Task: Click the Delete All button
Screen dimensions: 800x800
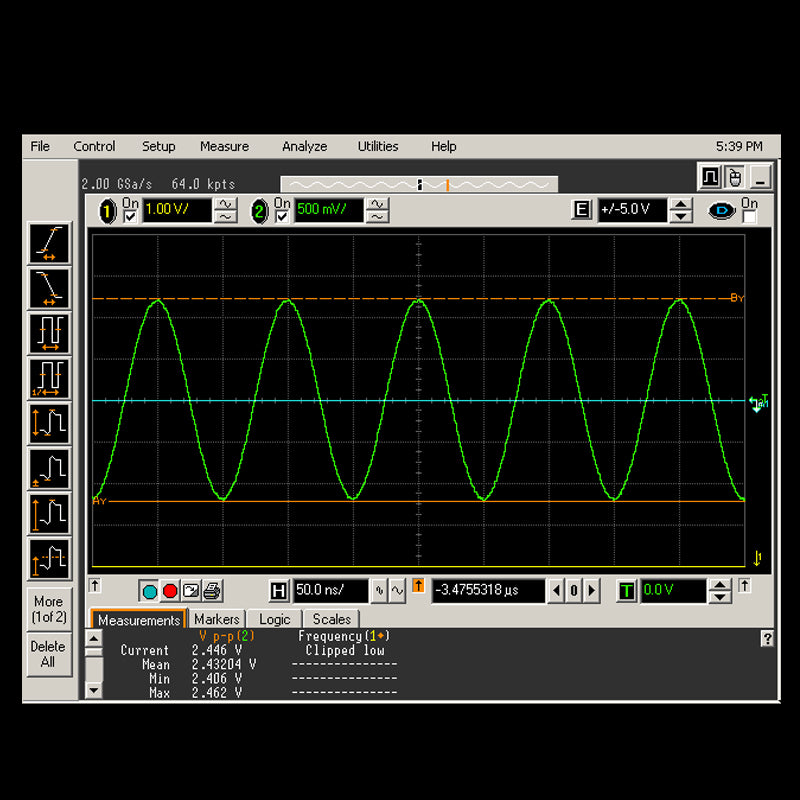Action: [x=47, y=654]
